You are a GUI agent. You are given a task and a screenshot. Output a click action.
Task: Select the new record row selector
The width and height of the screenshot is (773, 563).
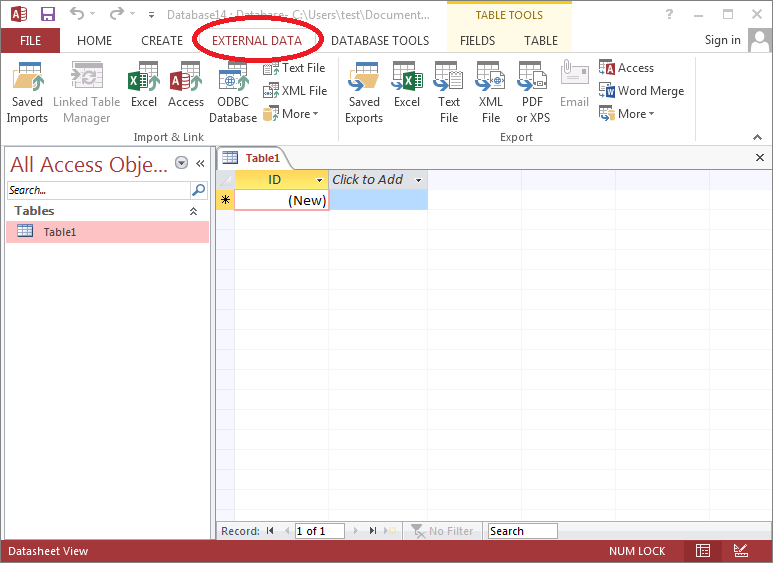225,200
